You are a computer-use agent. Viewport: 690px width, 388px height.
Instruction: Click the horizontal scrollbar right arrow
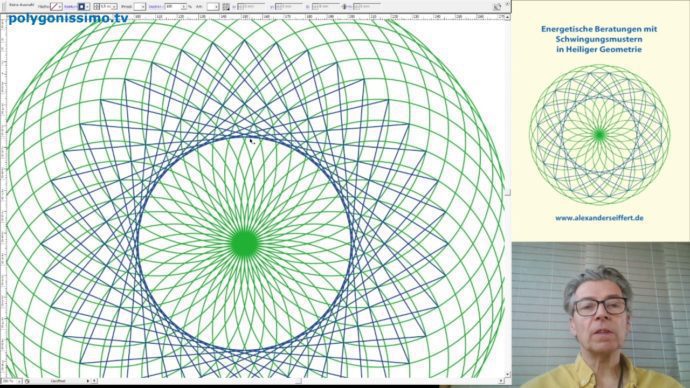tap(501, 381)
